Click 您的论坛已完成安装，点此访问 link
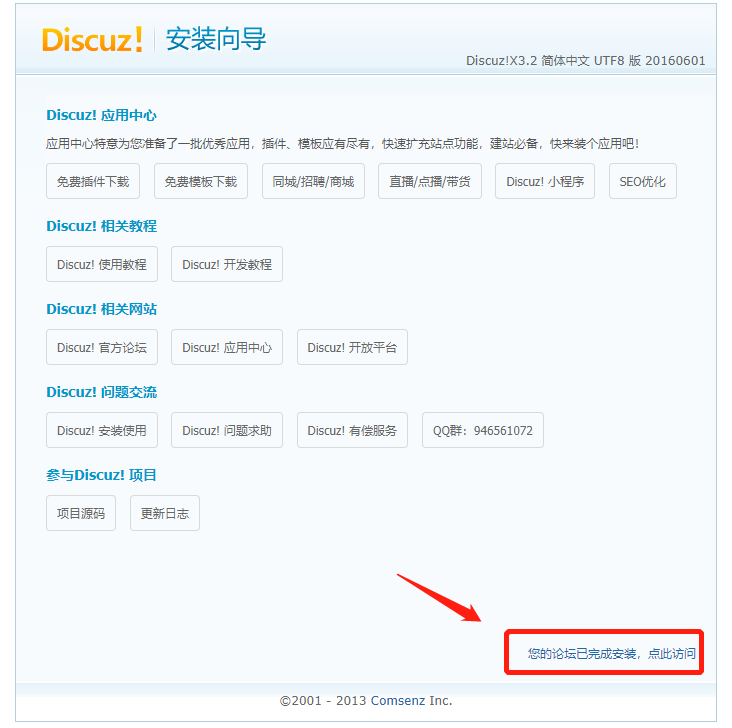This screenshot has width=732, height=728. 612,653
